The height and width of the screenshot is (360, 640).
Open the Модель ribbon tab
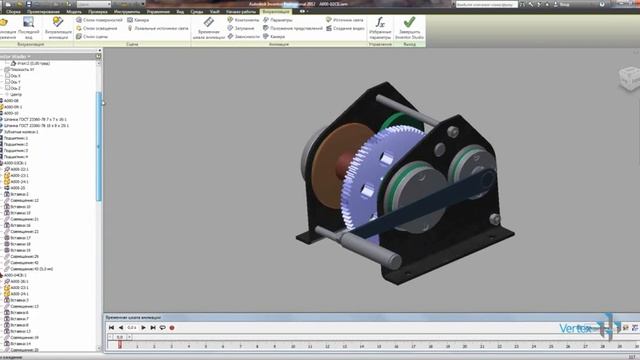pyautogui.click(x=74, y=12)
